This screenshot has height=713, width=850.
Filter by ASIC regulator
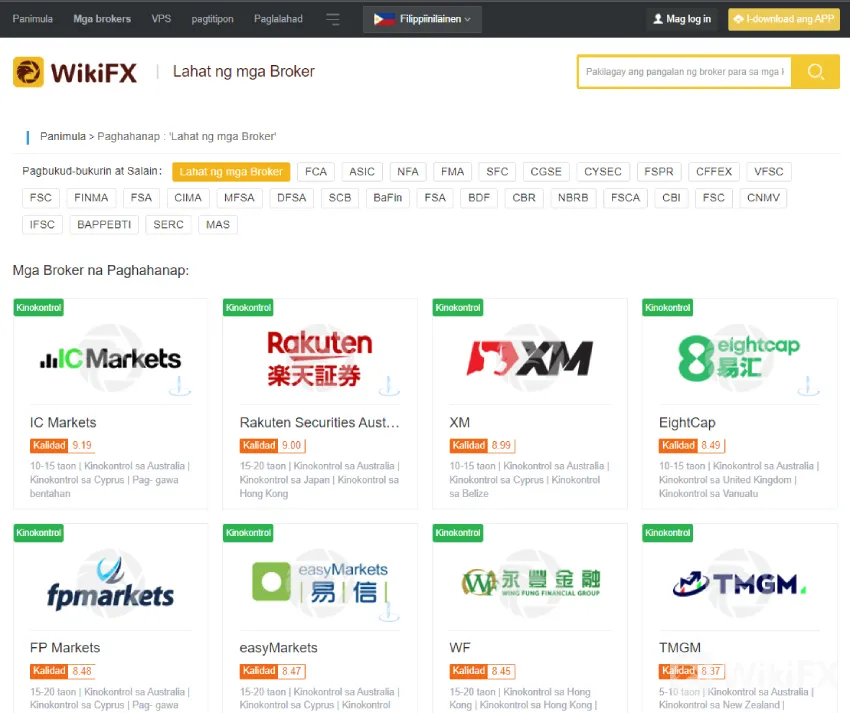point(362,172)
